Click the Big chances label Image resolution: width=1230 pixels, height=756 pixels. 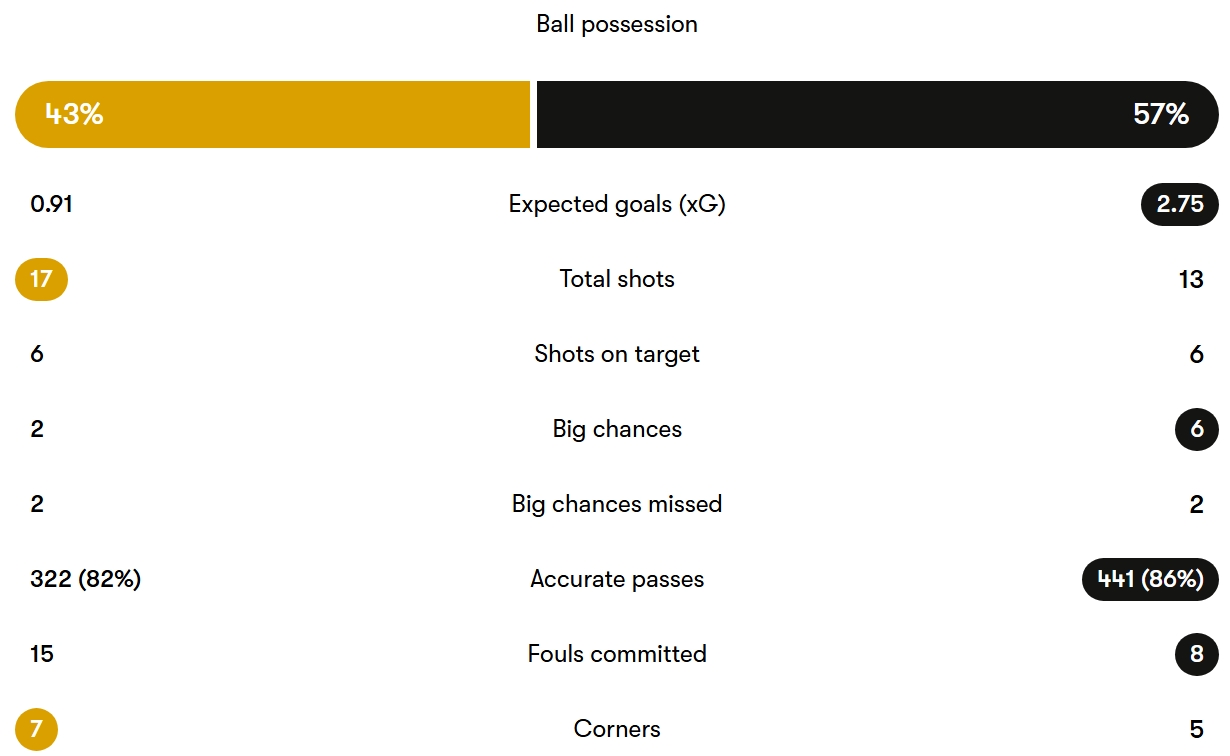tap(616, 429)
